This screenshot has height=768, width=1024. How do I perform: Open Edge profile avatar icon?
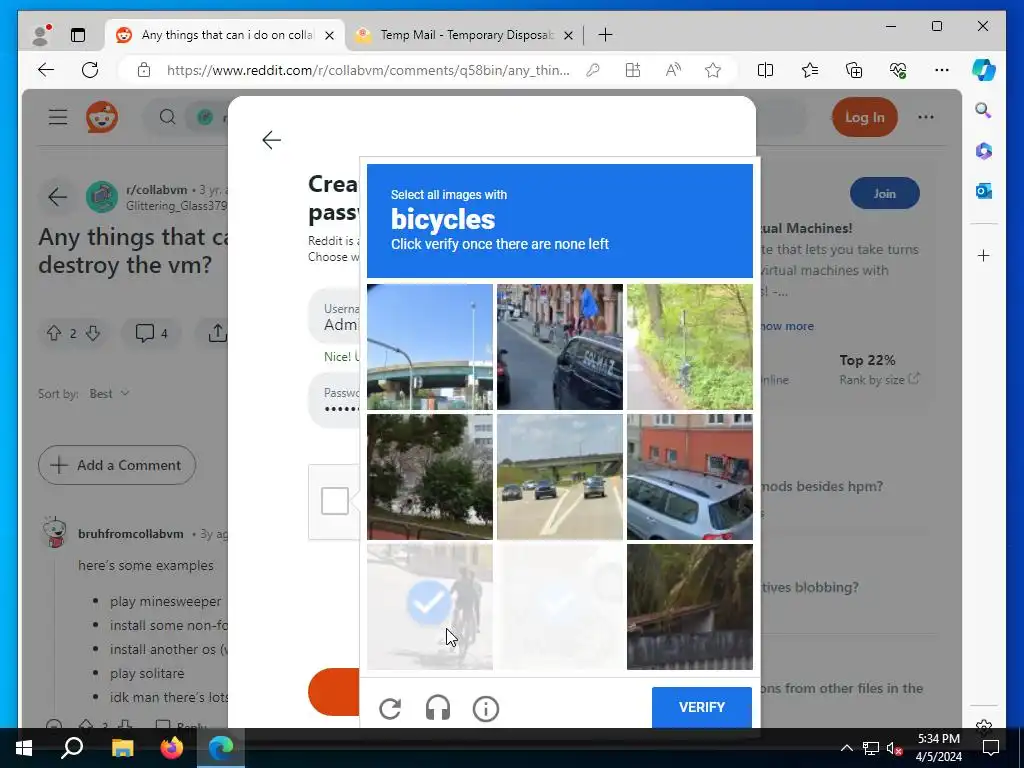(x=41, y=35)
